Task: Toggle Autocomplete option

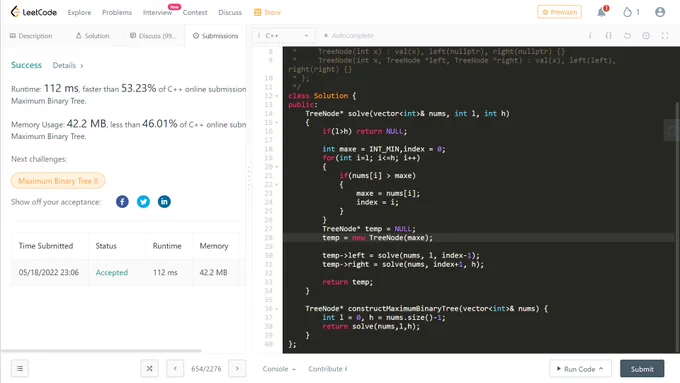Action: [349, 36]
